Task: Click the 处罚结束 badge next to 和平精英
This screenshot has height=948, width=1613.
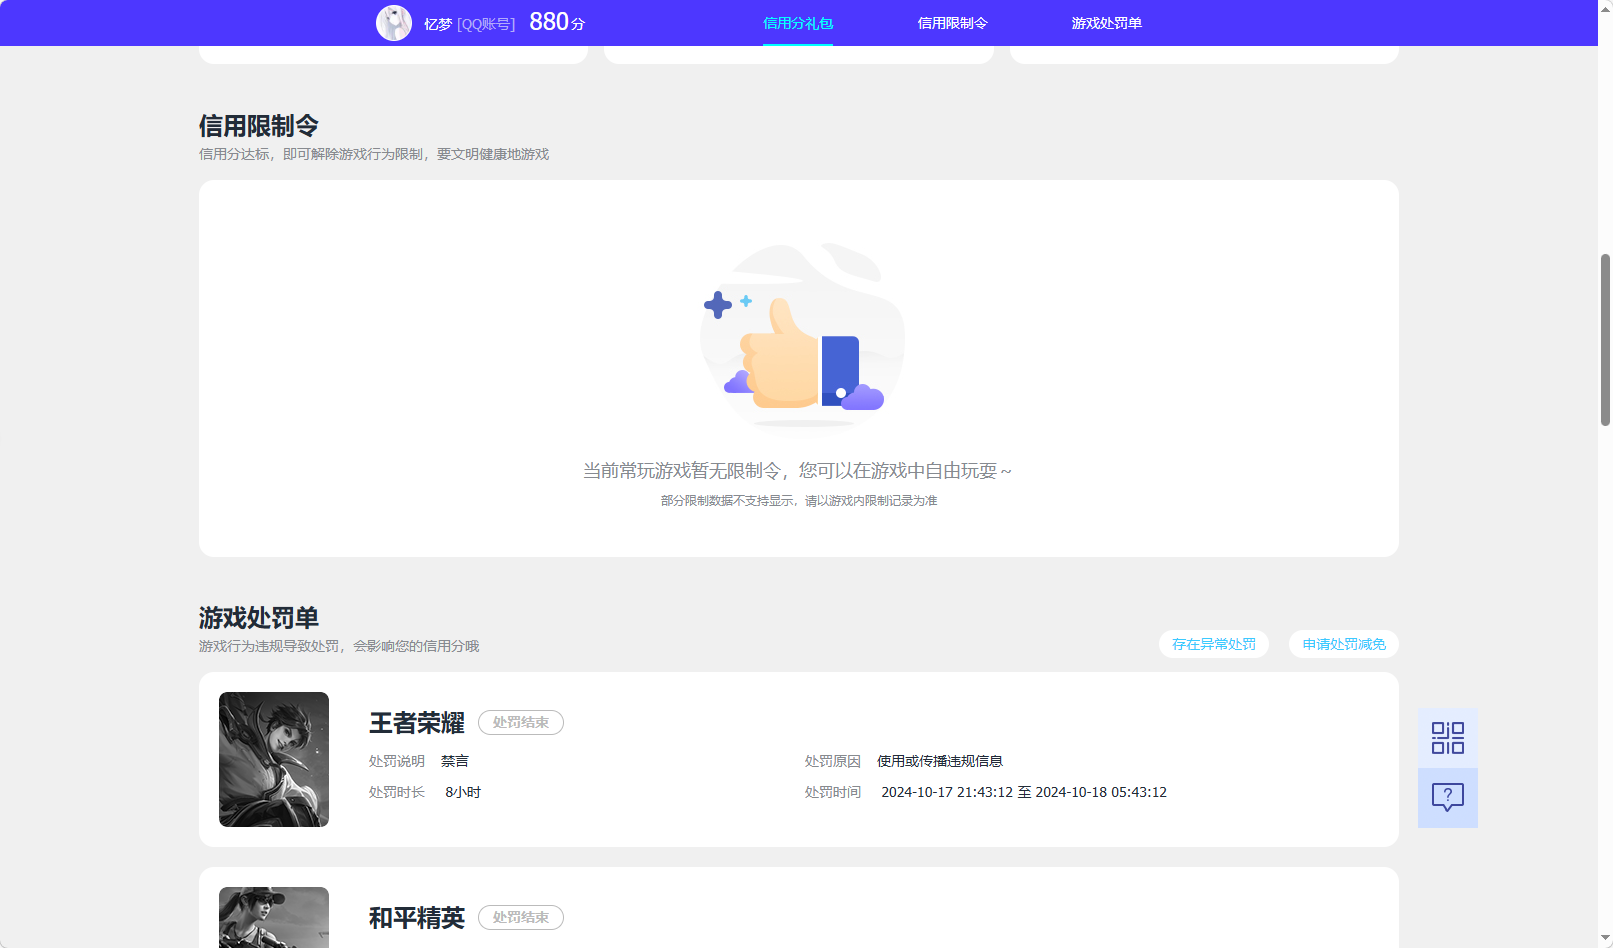Action: tap(520, 917)
